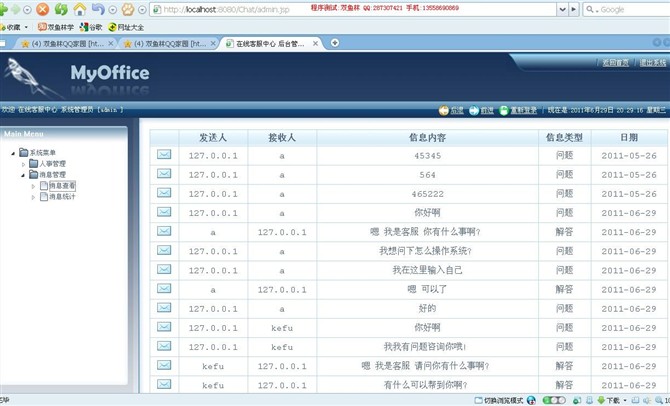The image size is (670, 406).
Task: Open a new browser tab
Action: click(x=335, y=43)
